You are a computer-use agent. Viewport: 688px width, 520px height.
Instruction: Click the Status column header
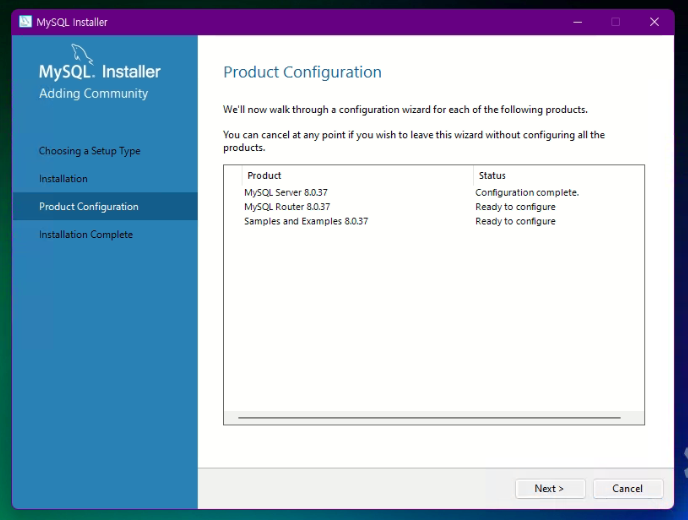coord(559,176)
